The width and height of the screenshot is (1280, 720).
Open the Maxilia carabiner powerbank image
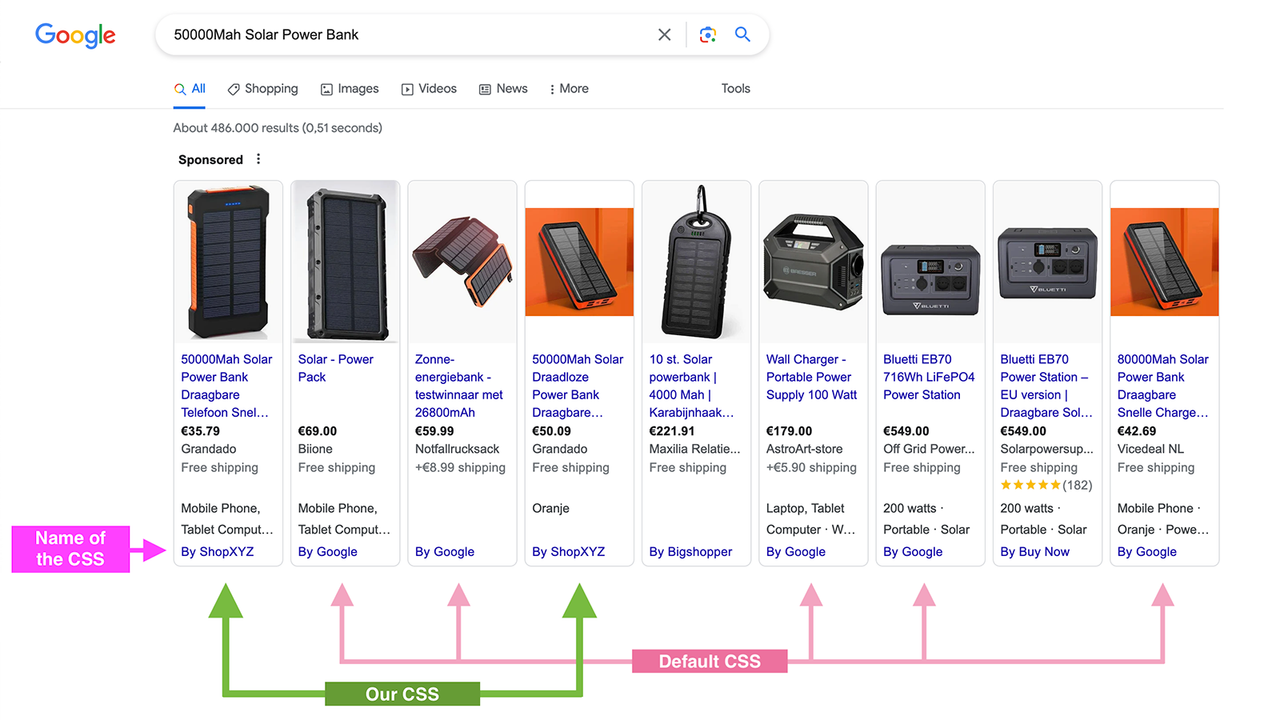[x=696, y=262]
